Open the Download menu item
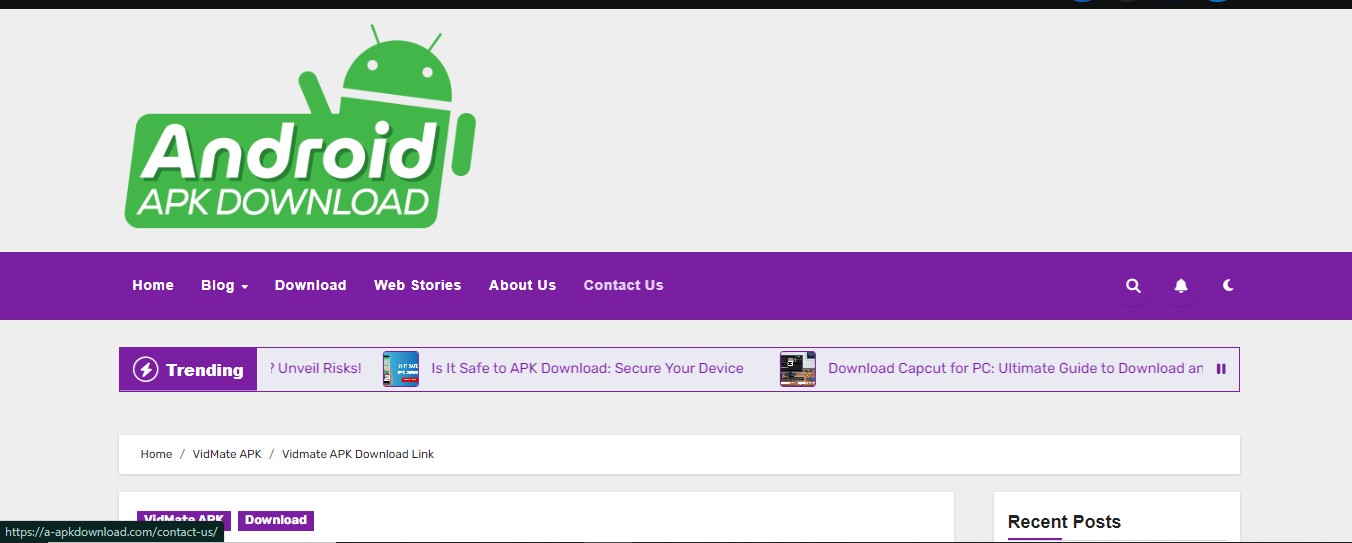 tap(310, 286)
